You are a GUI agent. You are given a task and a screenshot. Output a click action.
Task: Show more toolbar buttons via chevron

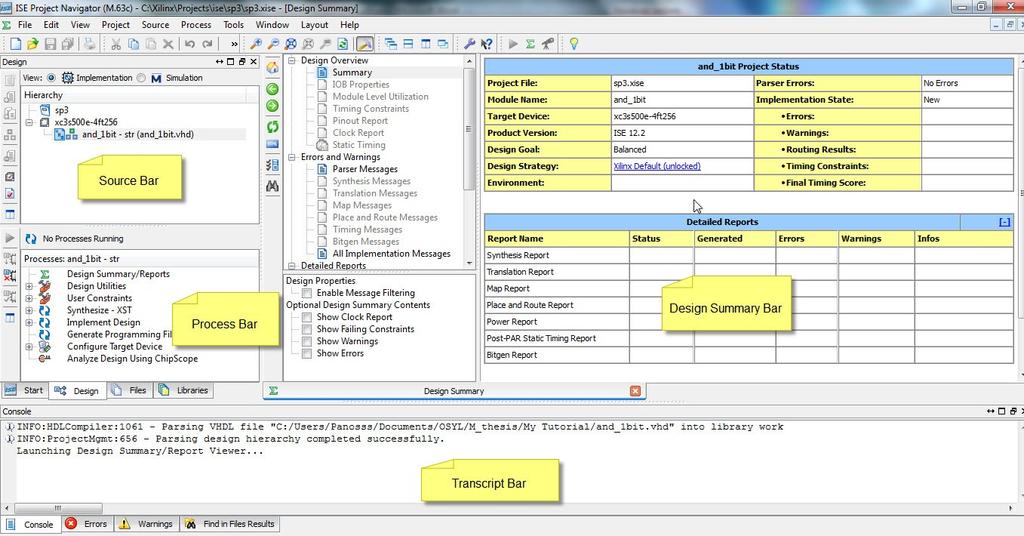(x=234, y=44)
